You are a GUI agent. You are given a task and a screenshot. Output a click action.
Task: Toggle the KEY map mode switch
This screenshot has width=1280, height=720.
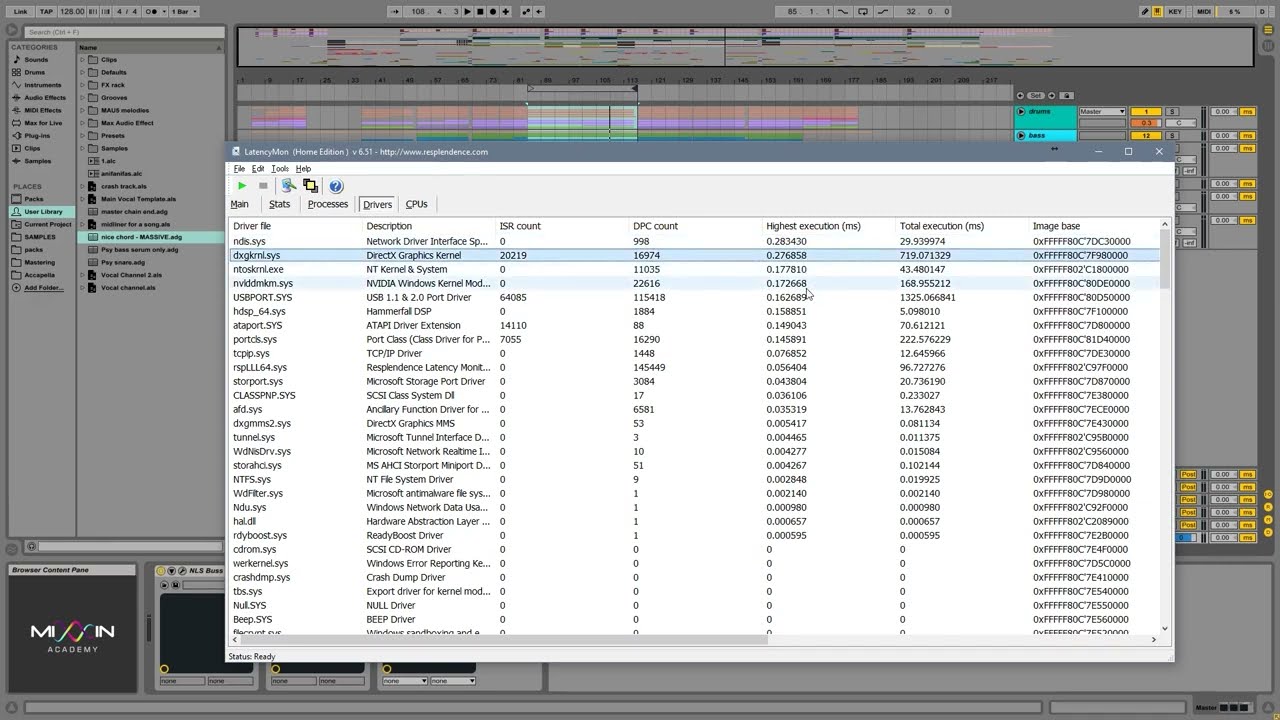[x=1175, y=12]
